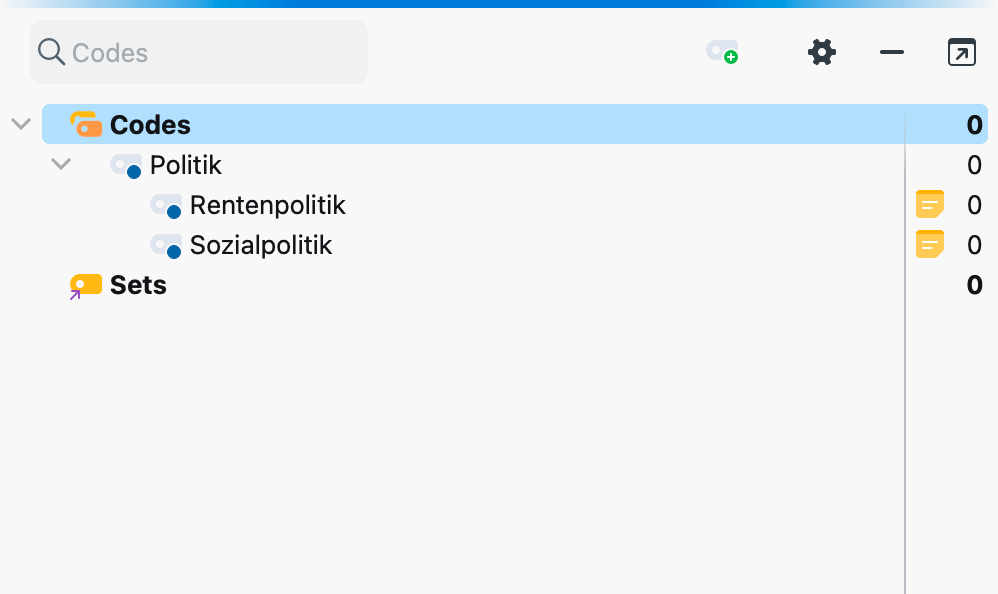998x594 pixels.
Task: Click the Politik code color icon
Action: tap(126, 165)
